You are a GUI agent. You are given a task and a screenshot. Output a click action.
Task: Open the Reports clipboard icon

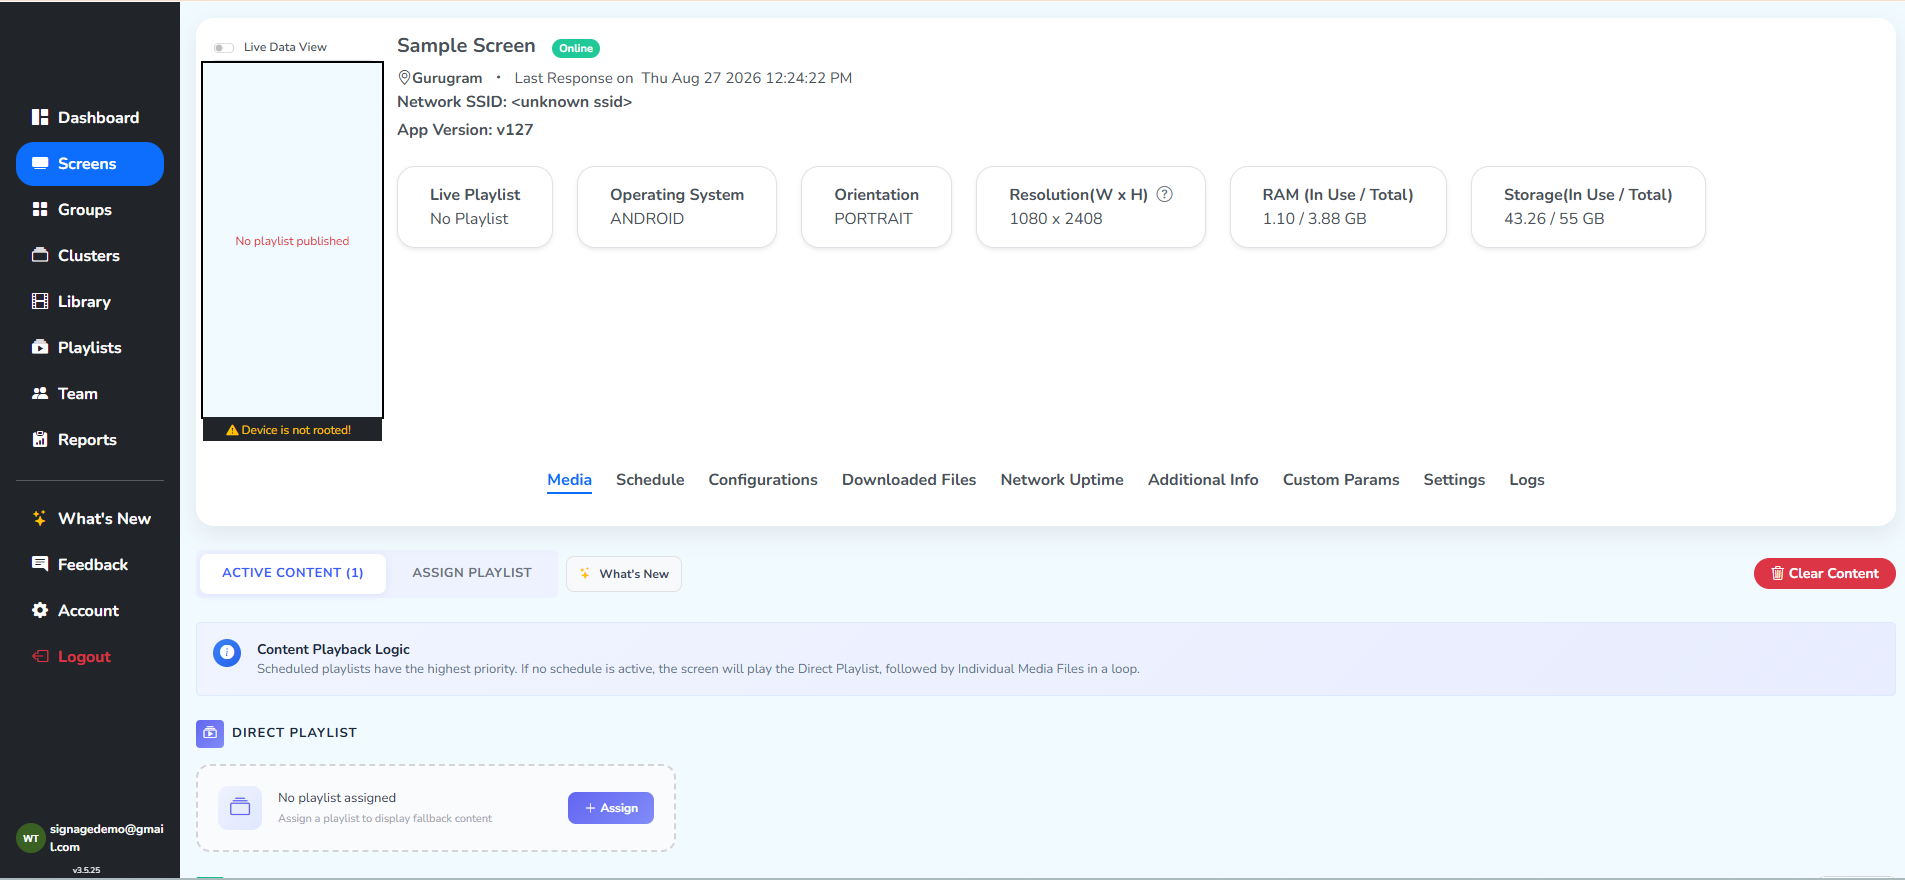40,439
